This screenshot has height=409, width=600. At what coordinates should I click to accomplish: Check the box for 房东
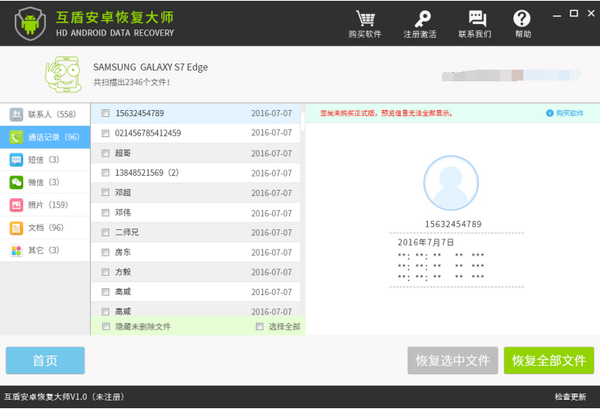(x=105, y=252)
